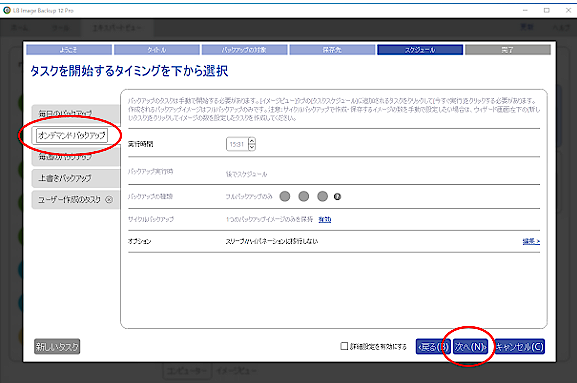Open エキスパートビュー tab in background window
This screenshot has width=577, height=383.
click(117, 28)
